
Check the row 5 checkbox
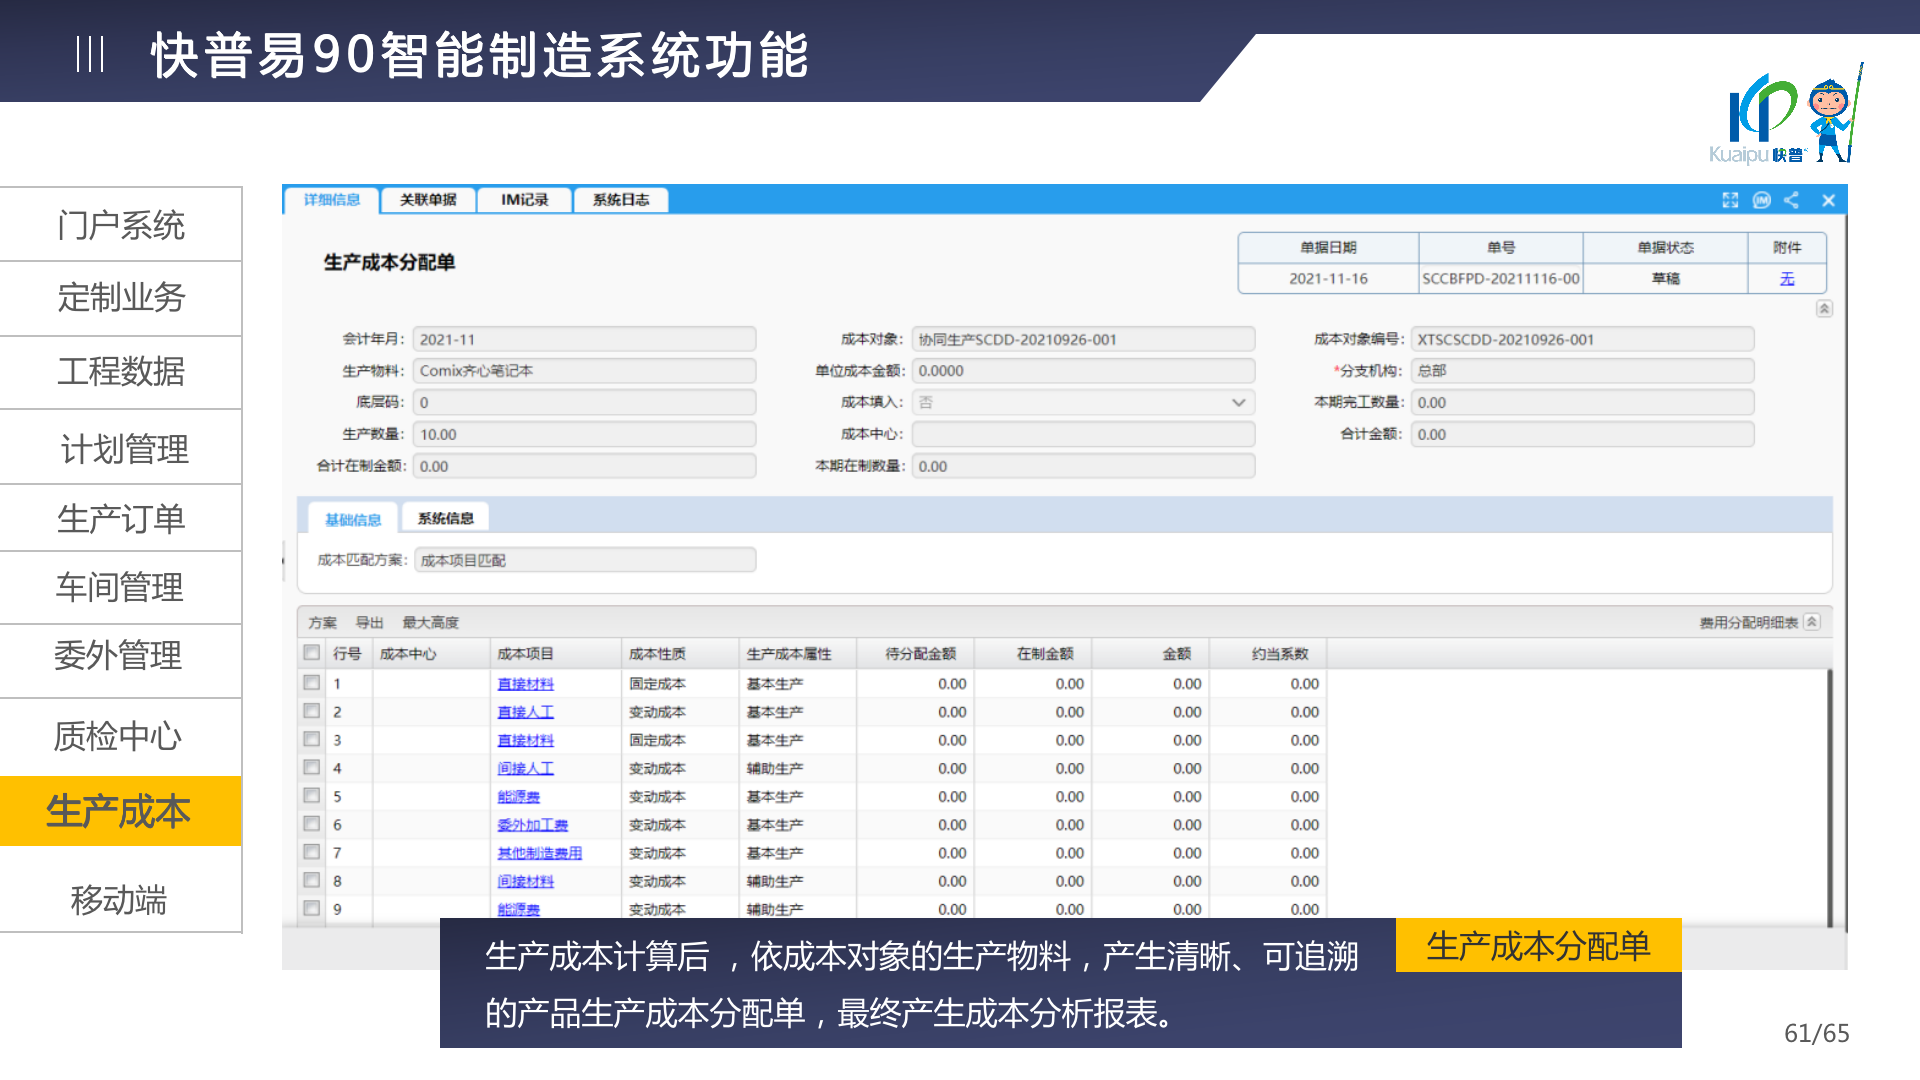click(x=312, y=796)
